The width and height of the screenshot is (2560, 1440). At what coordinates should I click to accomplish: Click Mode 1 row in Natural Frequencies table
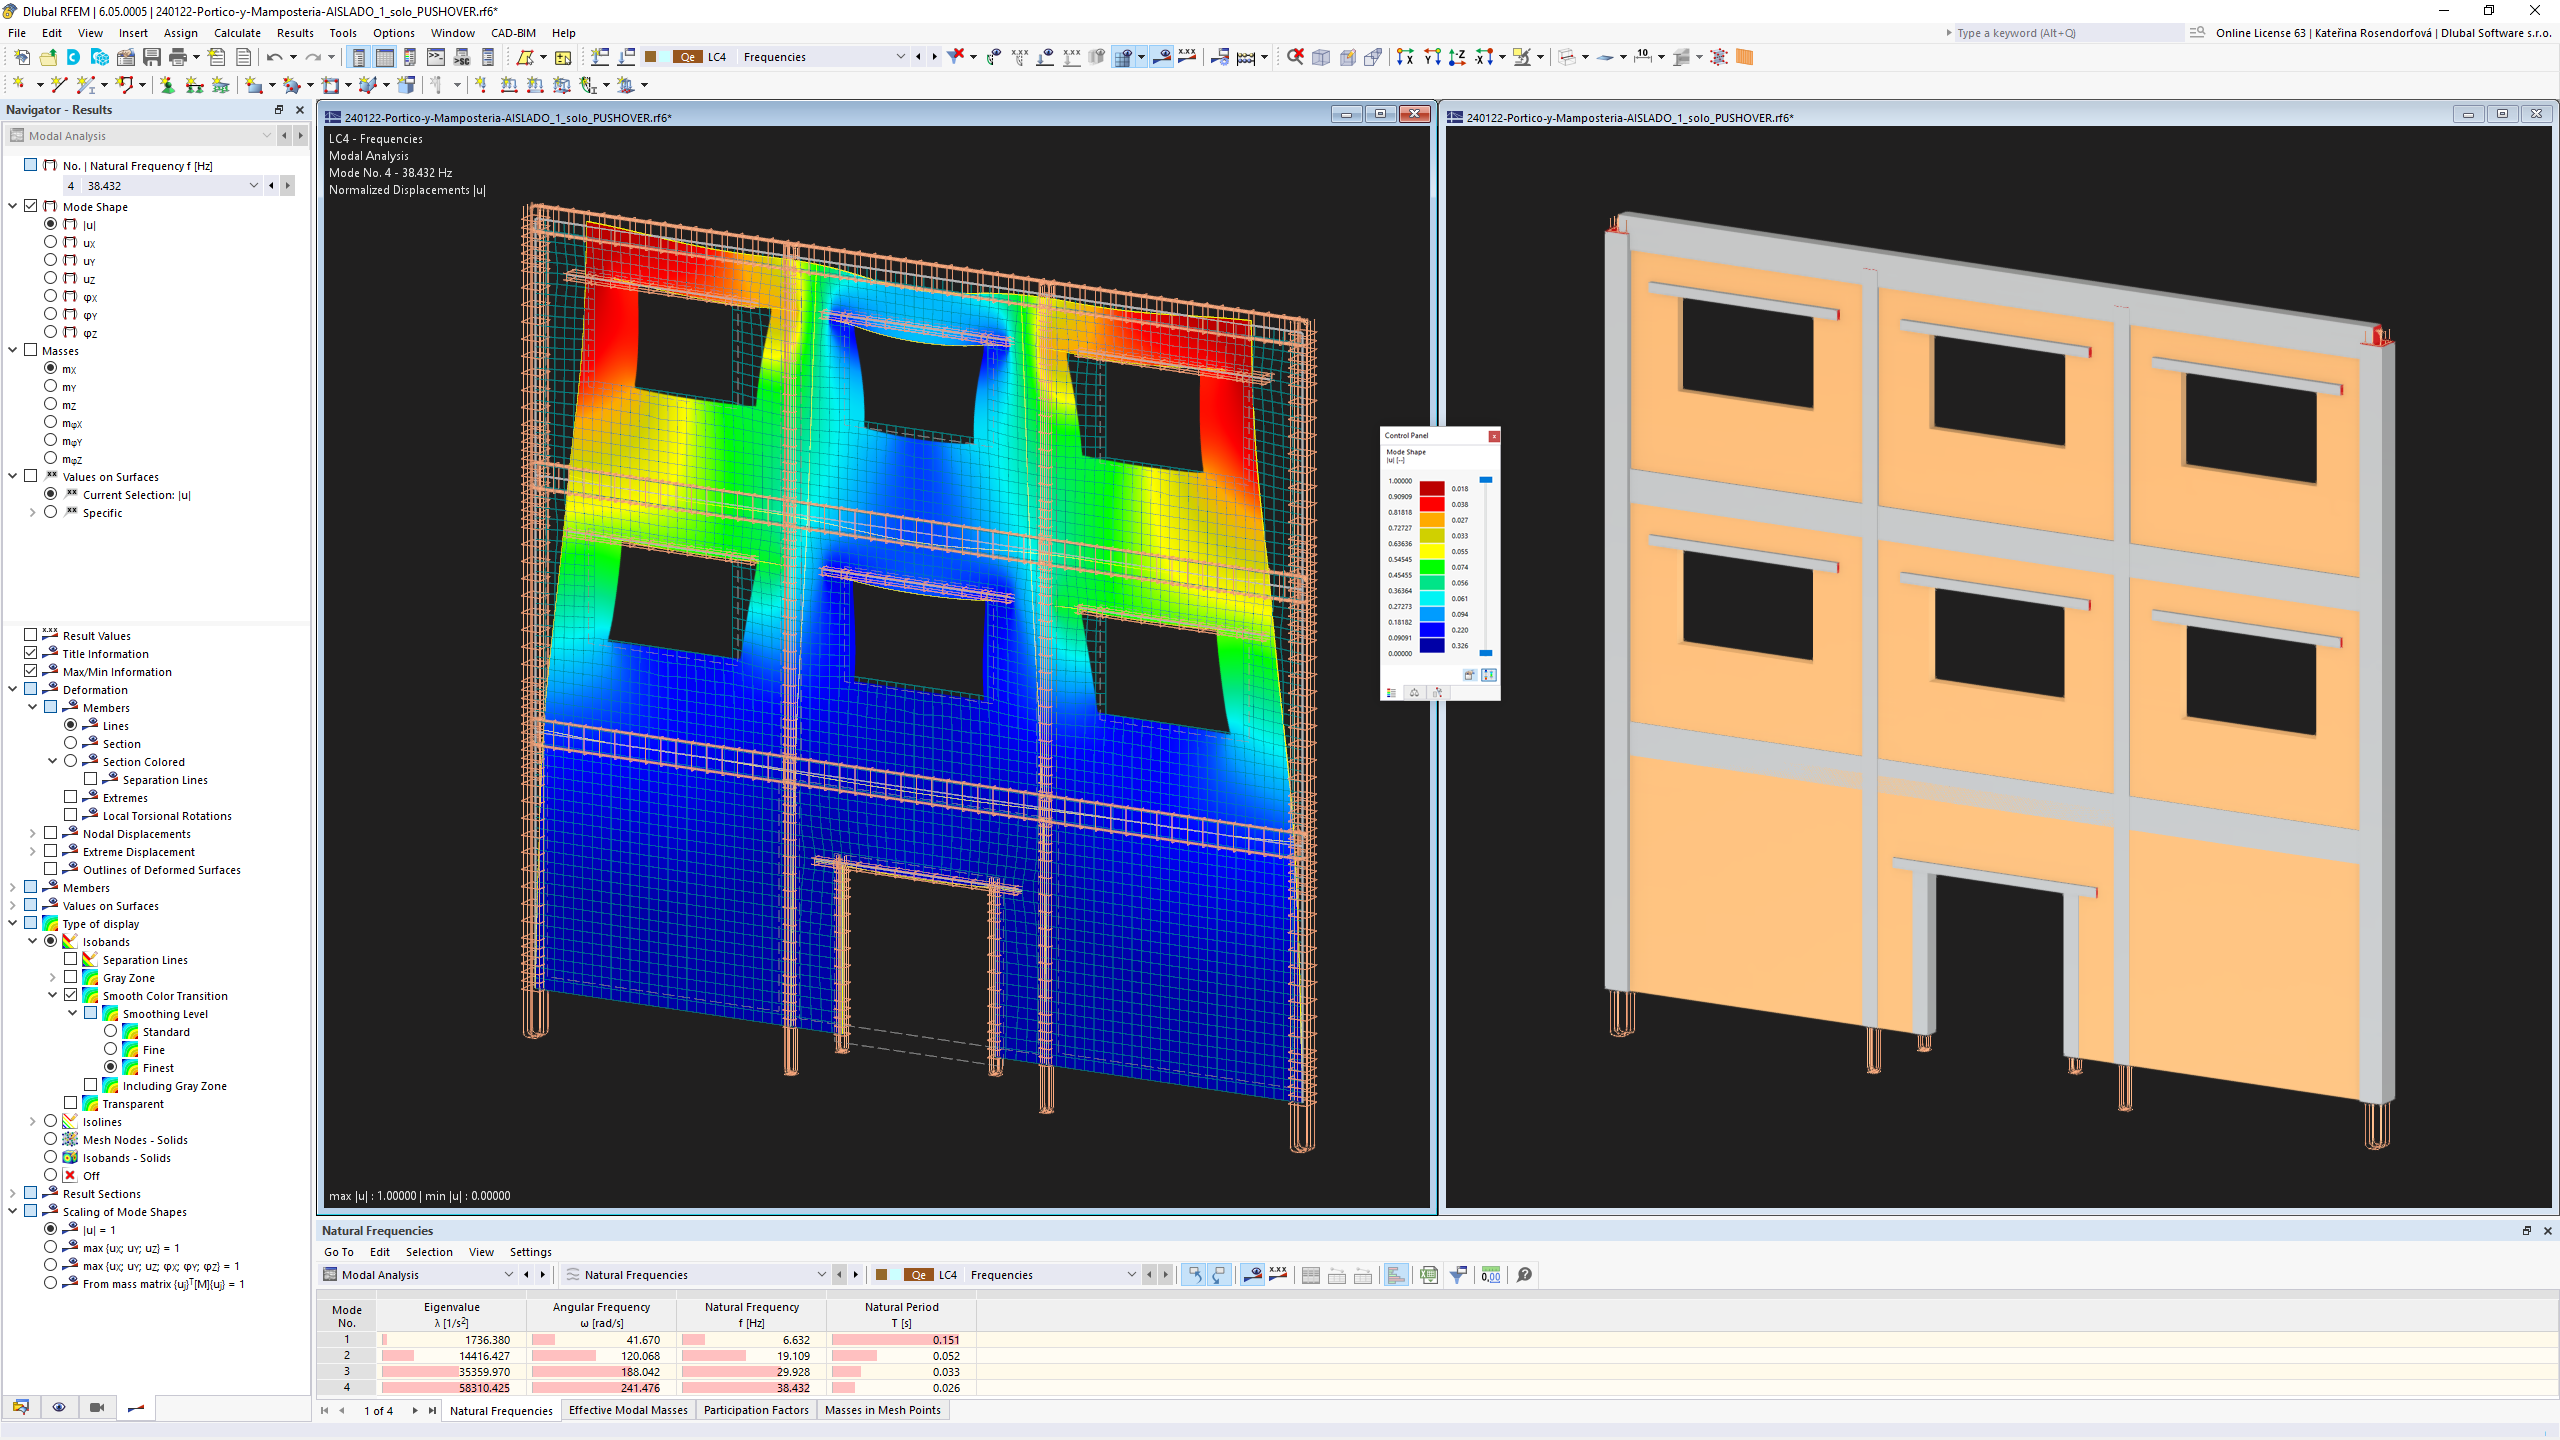point(346,1340)
